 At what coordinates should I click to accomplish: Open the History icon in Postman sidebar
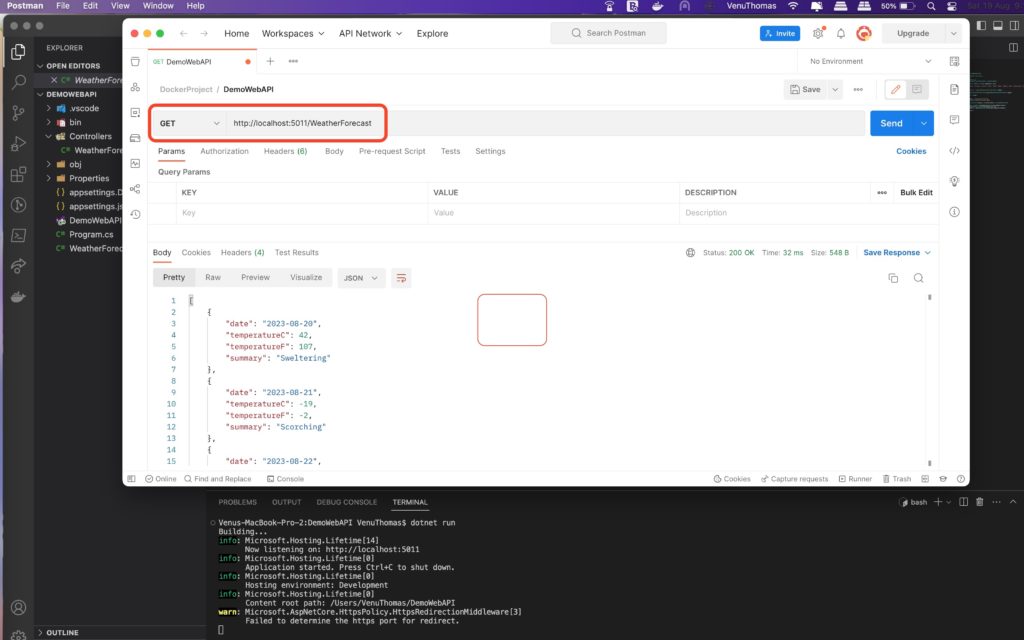coord(135,214)
